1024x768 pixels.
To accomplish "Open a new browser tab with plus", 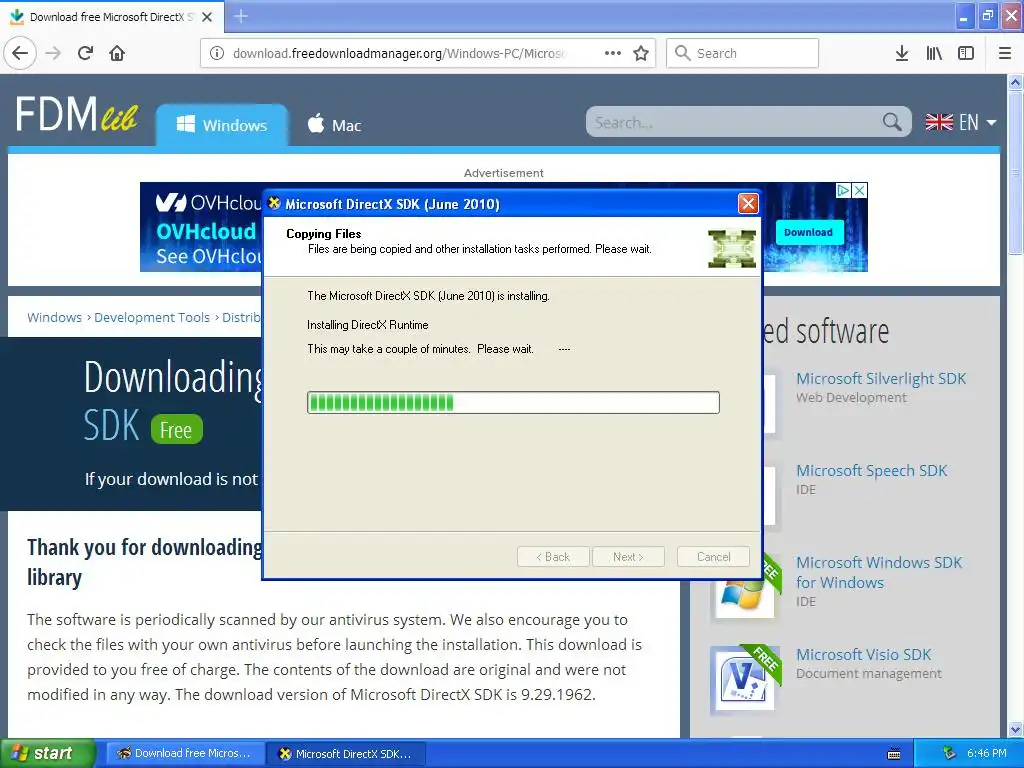I will [241, 16].
